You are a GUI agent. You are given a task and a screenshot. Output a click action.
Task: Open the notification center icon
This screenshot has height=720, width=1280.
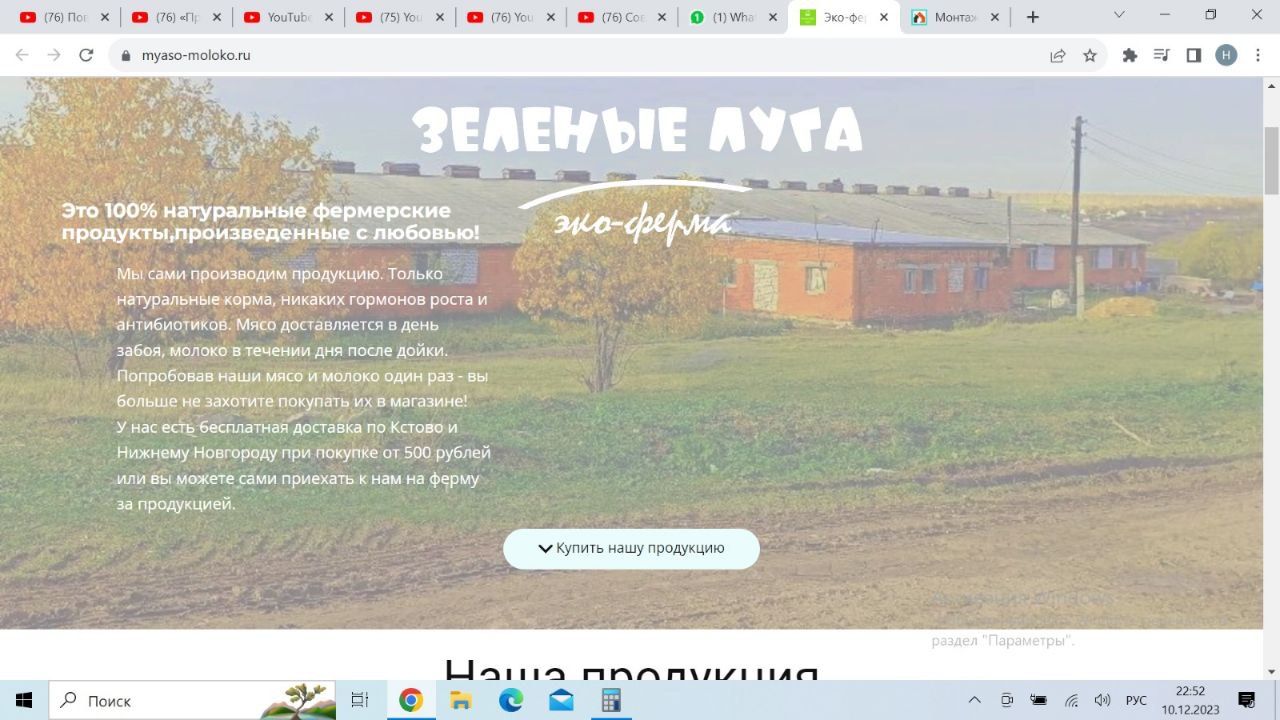tap(1247, 700)
